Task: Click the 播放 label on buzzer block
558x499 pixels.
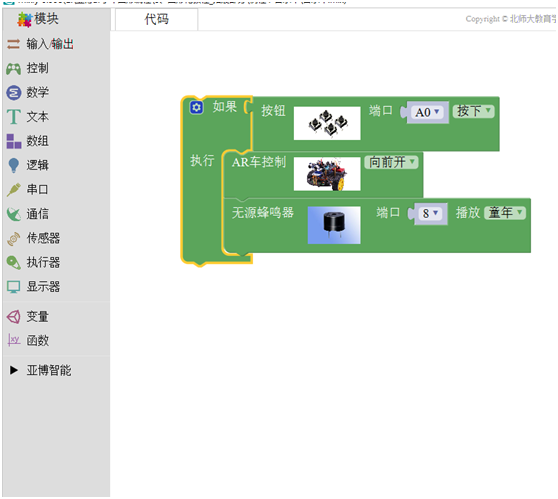Action: coord(468,212)
